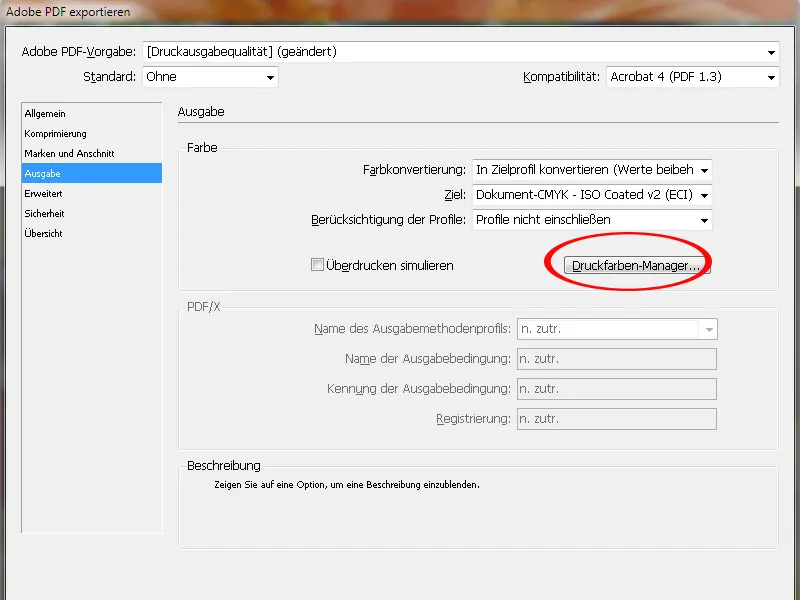The width and height of the screenshot is (800, 600).
Task: Open the Adobe PDF-Vorgabe preset dropdown
Action: 770,52
